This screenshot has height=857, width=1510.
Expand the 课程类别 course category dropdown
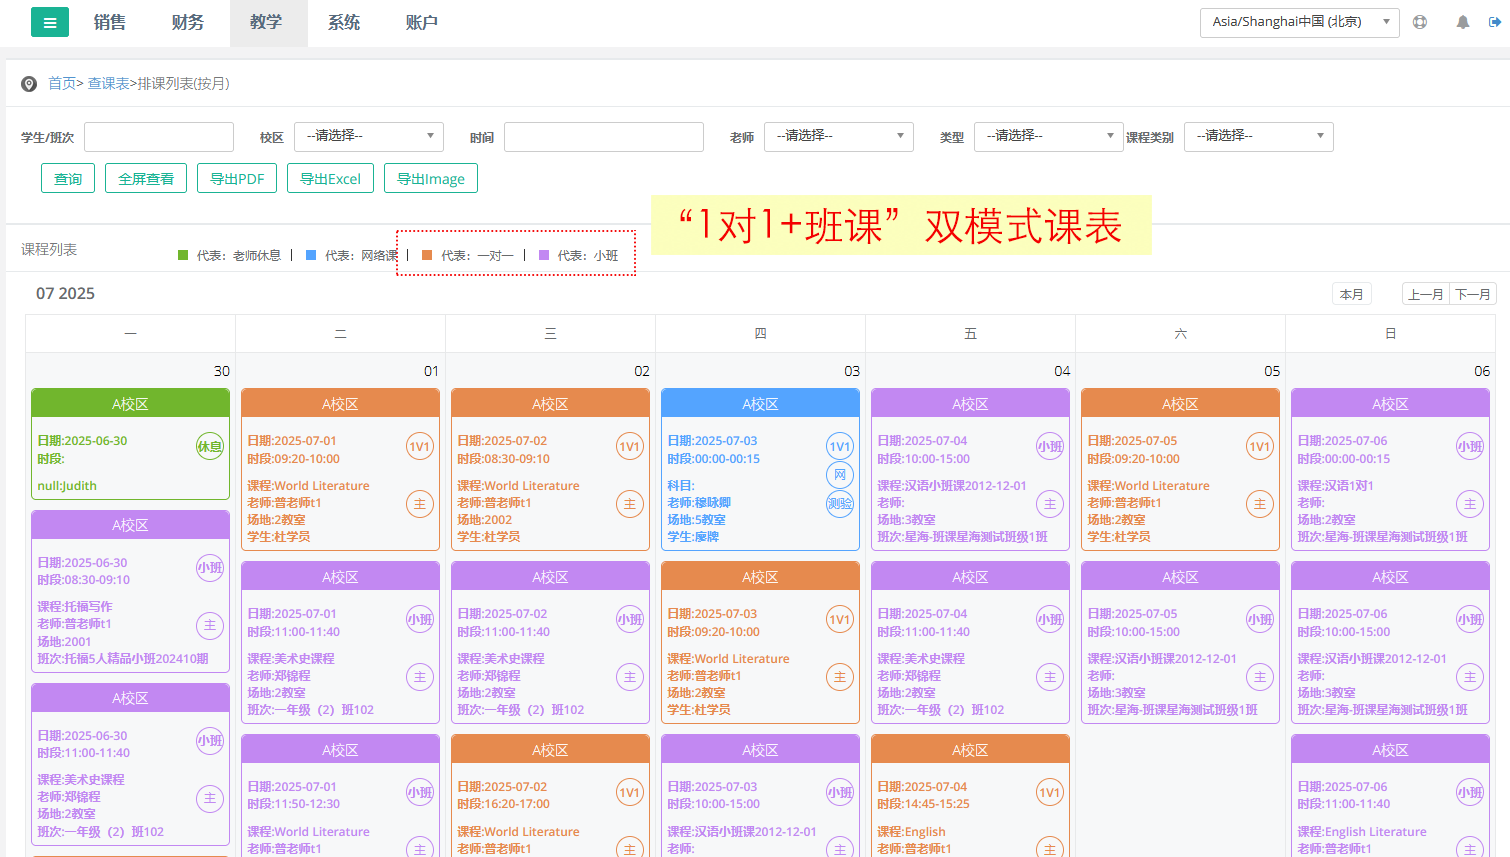[1258, 136]
